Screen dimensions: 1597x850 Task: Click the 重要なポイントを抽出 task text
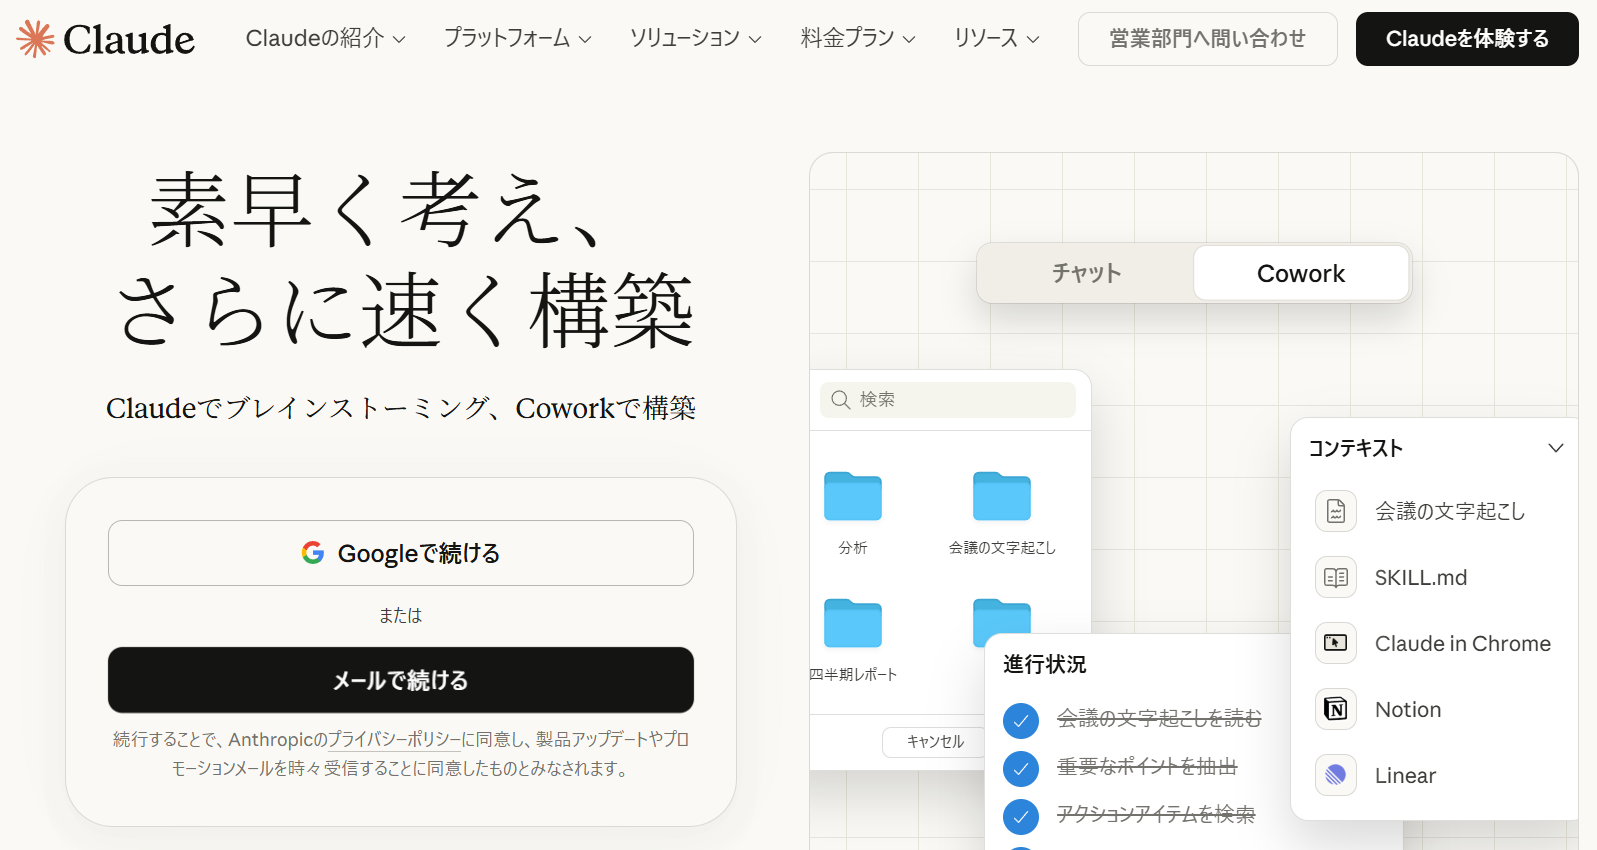(x=1147, y=767)
